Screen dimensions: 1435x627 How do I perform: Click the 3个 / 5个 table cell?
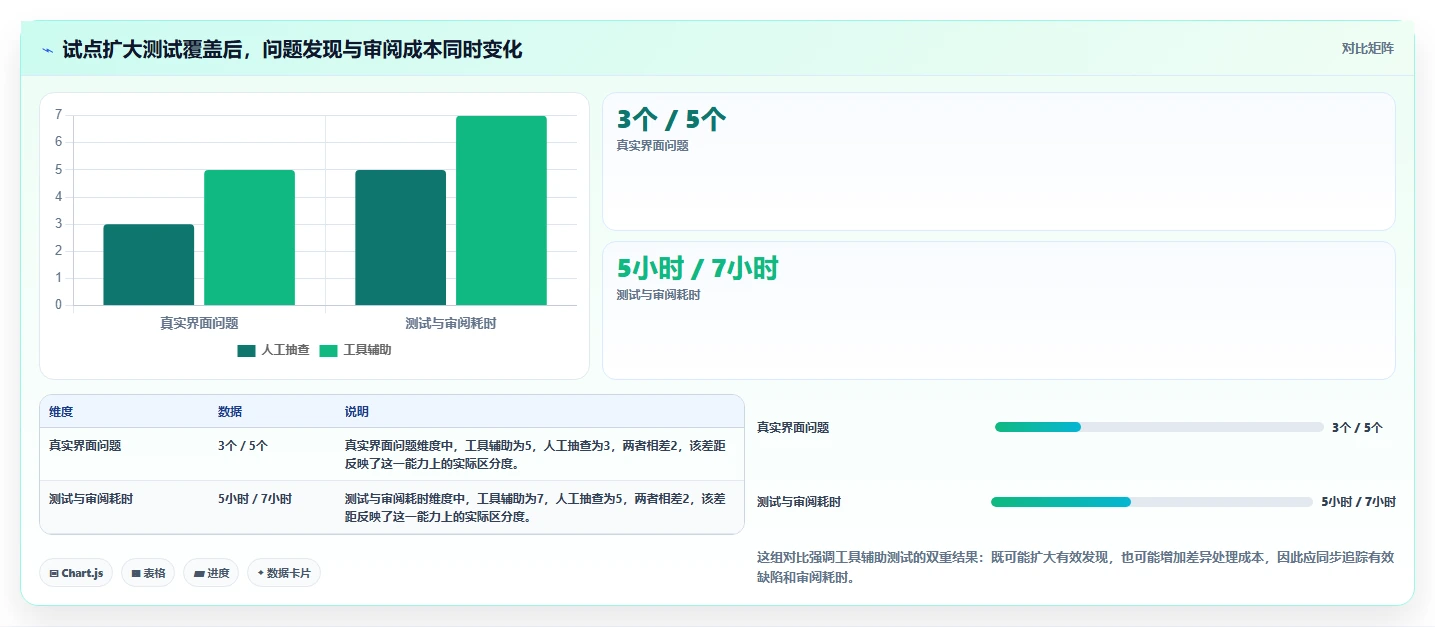tap(243, 446)
